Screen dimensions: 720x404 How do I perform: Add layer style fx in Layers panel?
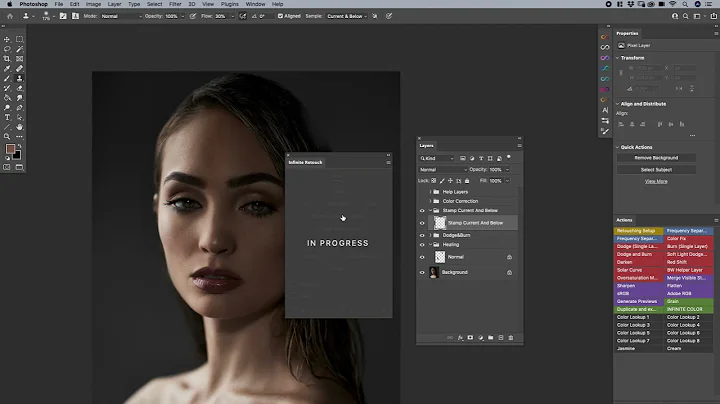point(460,338)
